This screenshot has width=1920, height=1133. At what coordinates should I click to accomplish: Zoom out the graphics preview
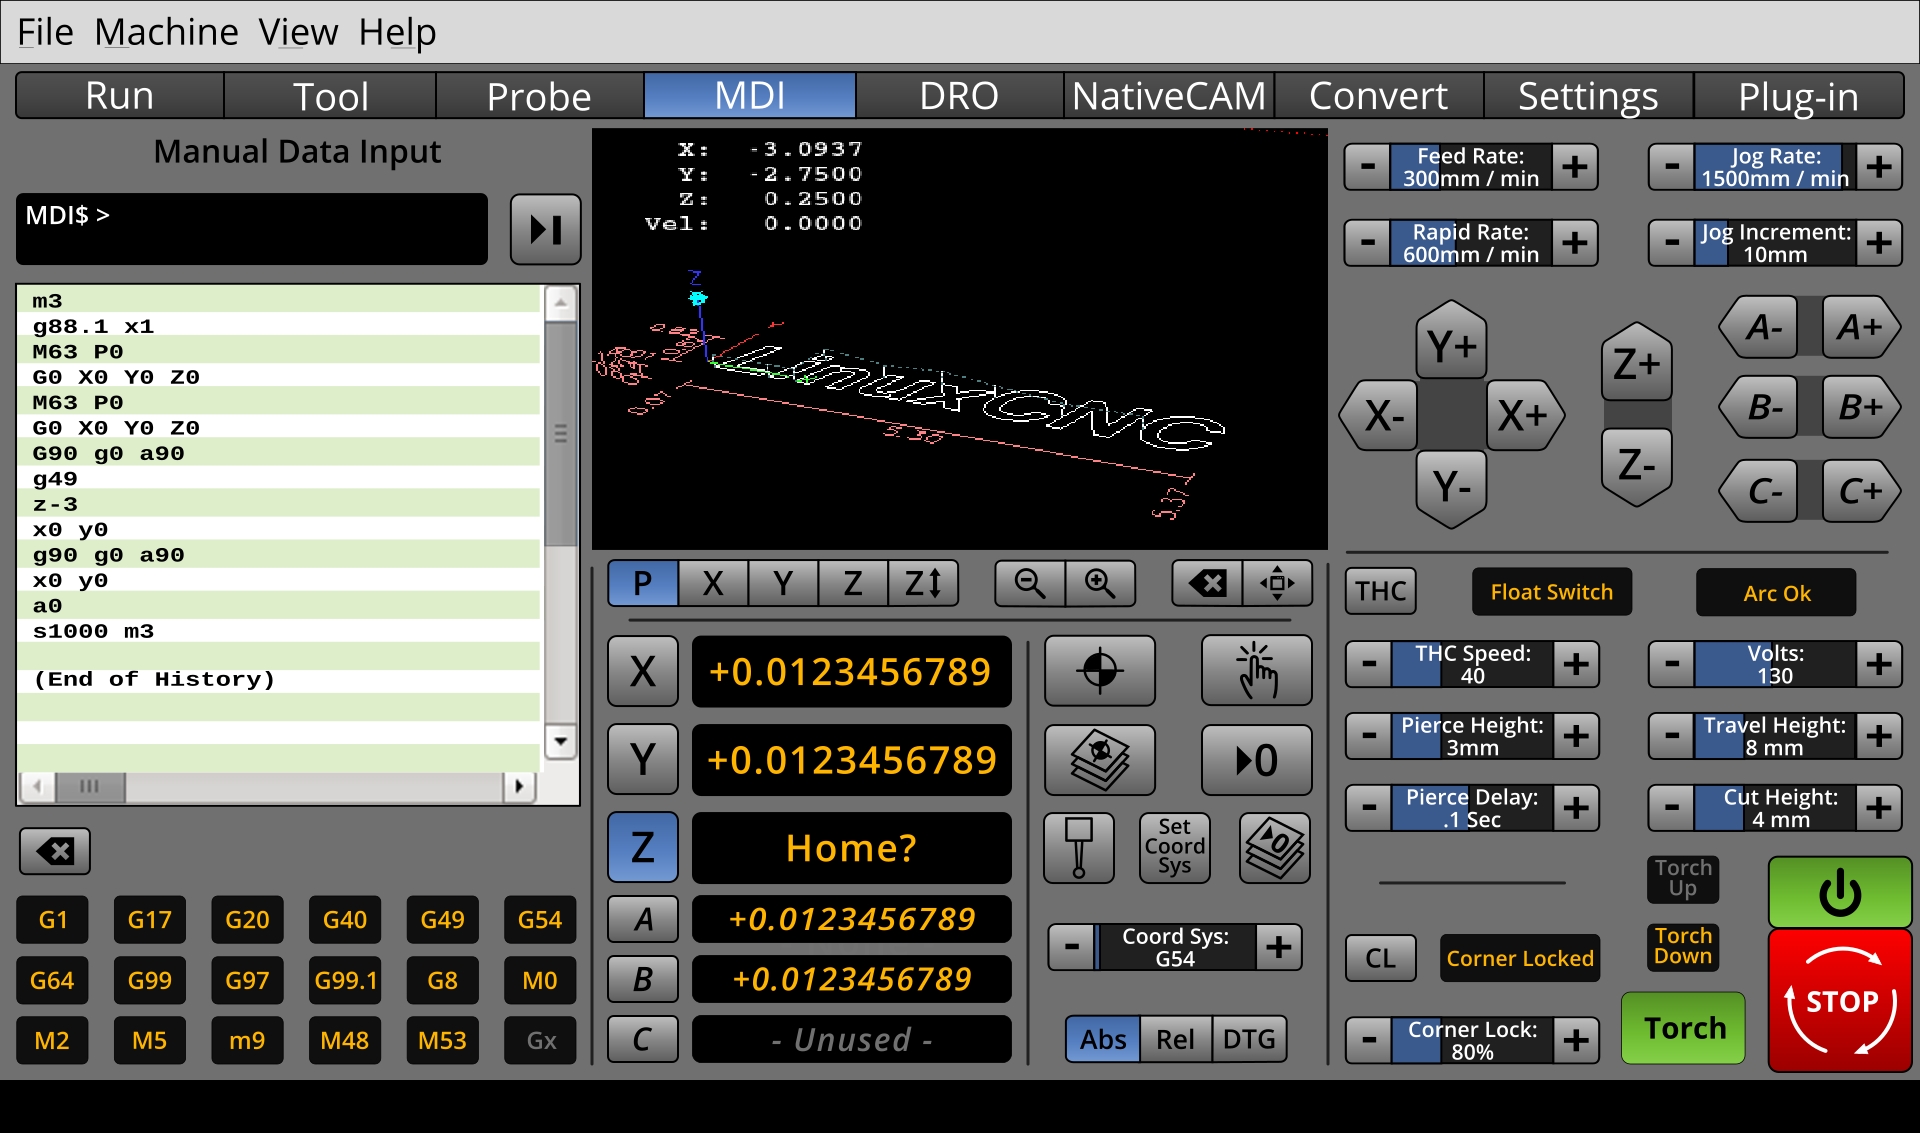[1029, 583]
